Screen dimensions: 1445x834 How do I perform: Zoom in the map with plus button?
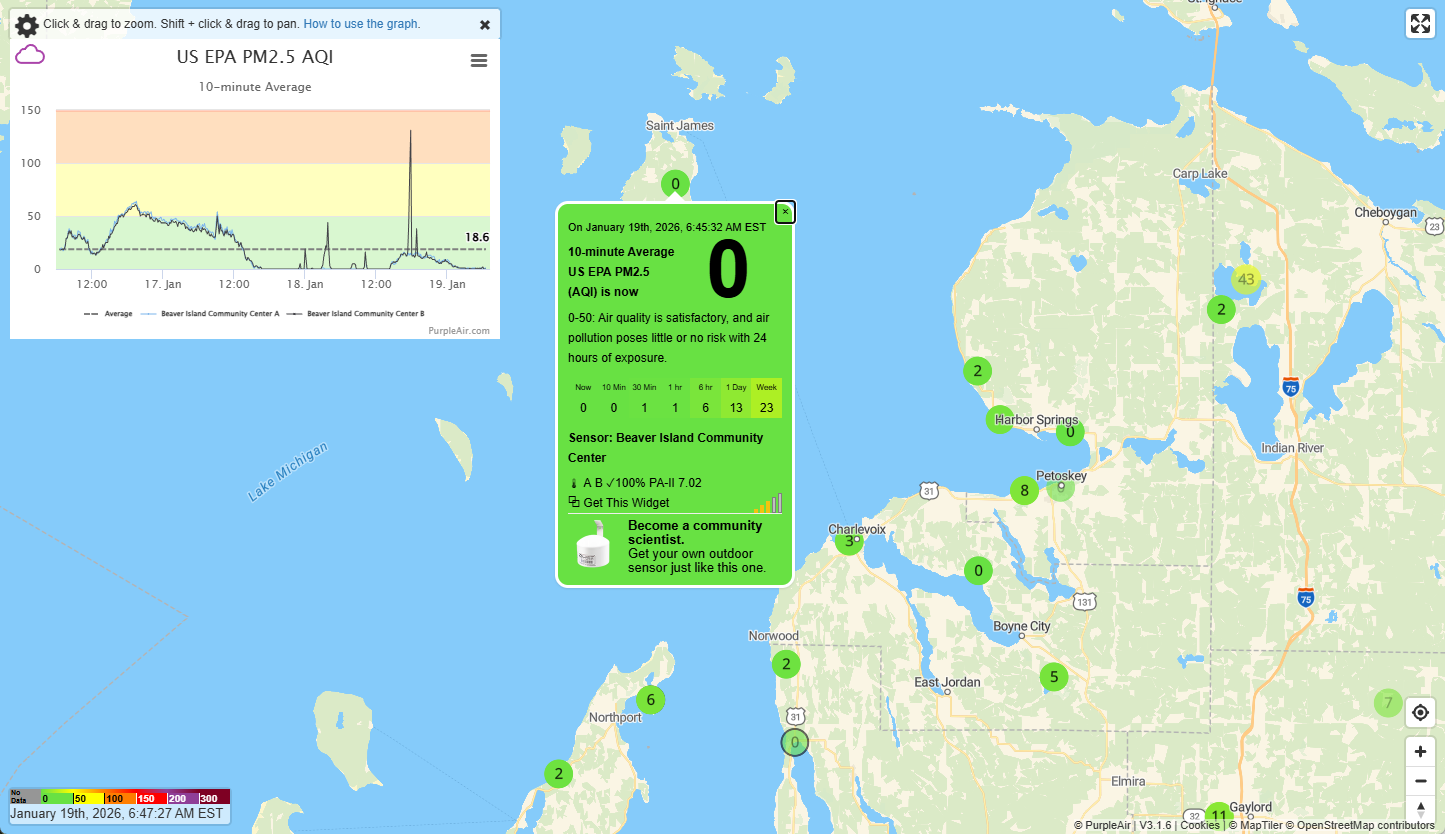1420,752
